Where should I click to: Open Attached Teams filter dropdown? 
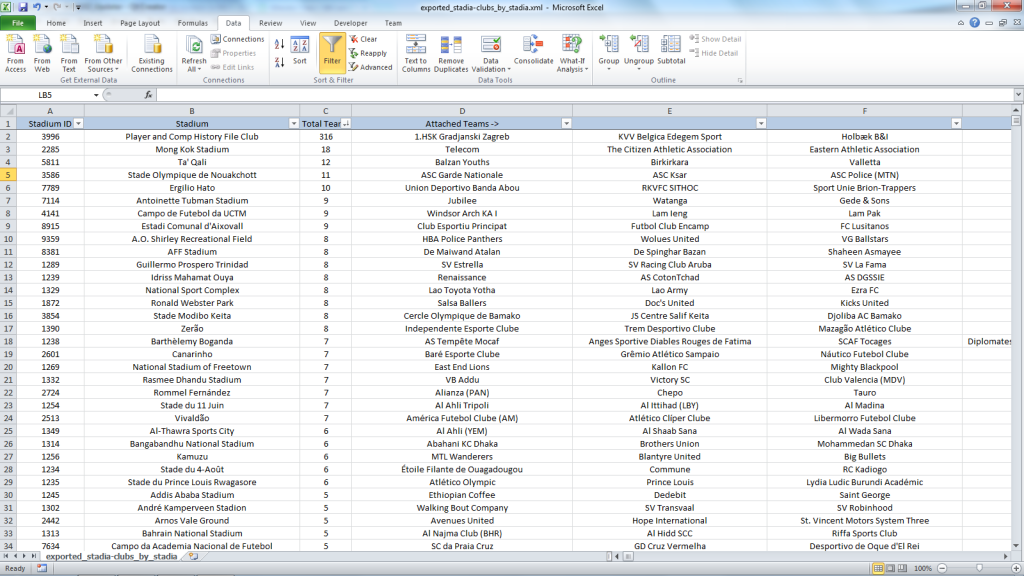[x=566, y=123]
